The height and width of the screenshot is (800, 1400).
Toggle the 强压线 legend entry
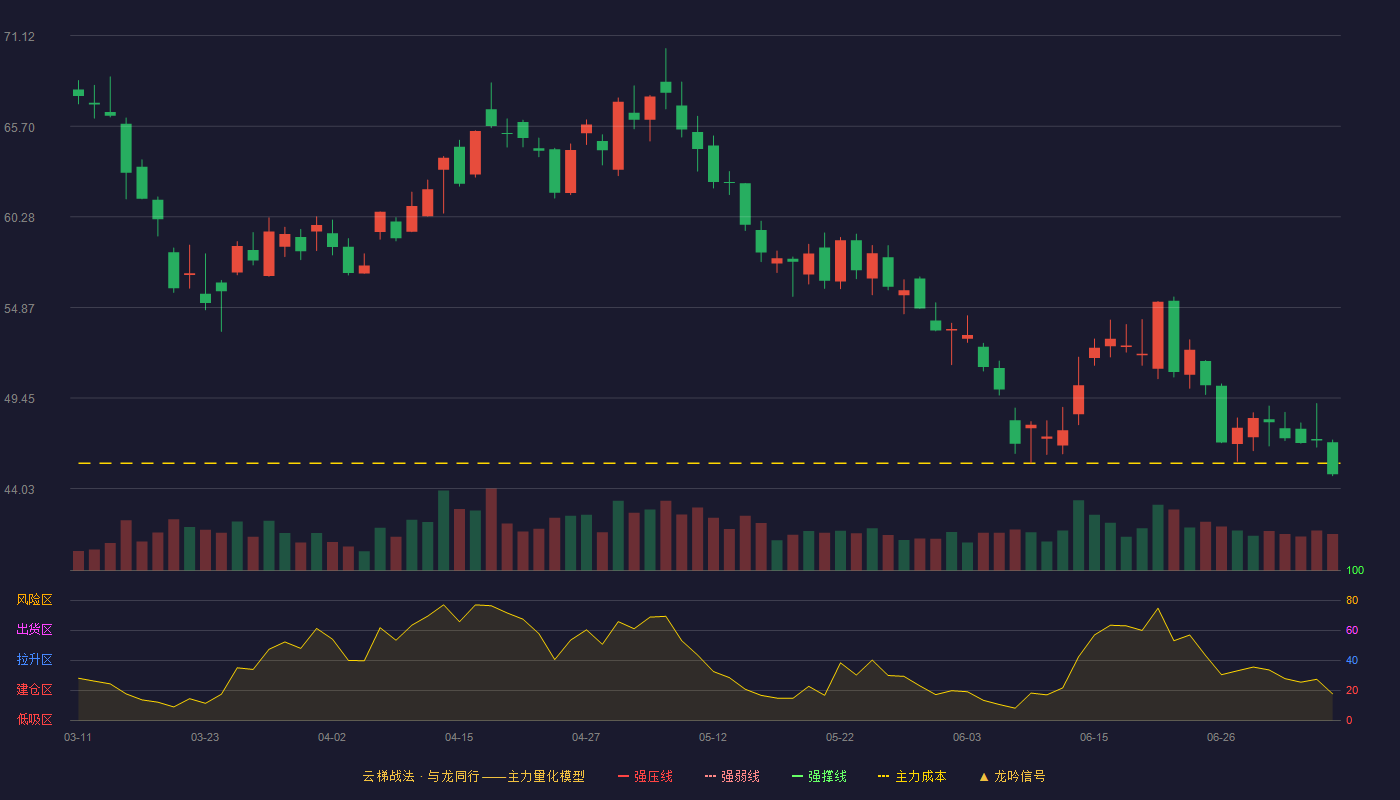[x=645, y=776]
